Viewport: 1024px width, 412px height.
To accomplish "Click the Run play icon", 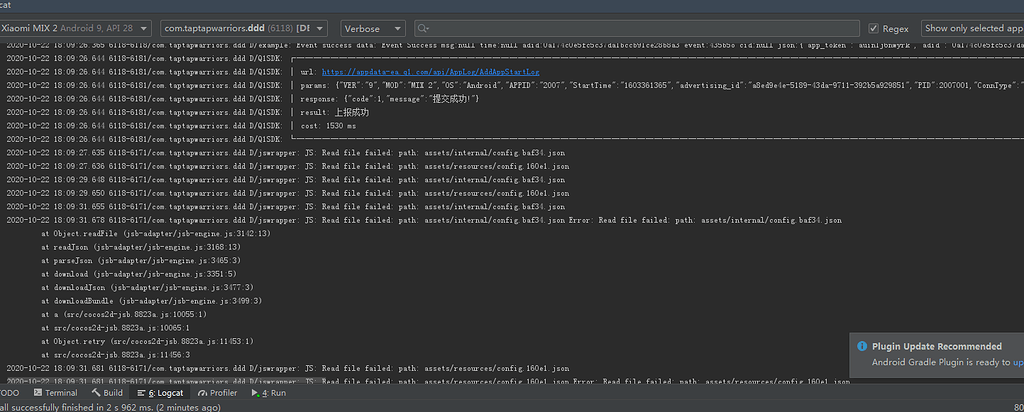I will 253,393.
